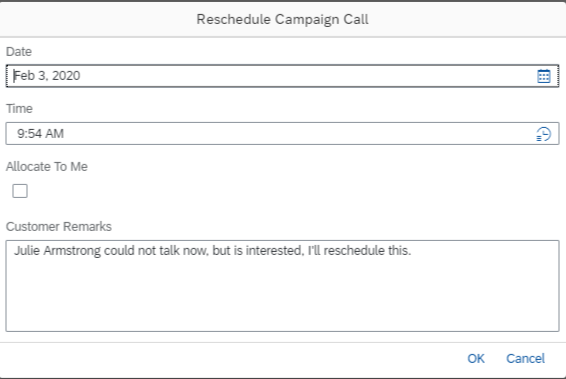This screenshot has height=379, width=566.
Task: Confirm reschedule with OK button
Action: coord(476,358)
